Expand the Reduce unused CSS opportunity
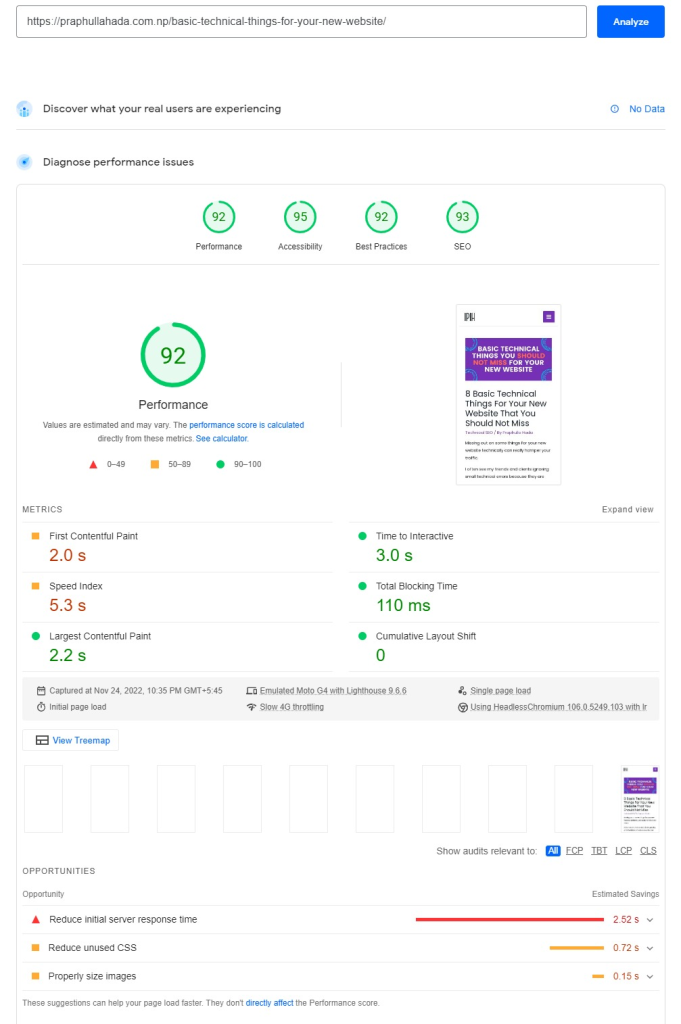The image size is (681, 1024). [650, 948]
